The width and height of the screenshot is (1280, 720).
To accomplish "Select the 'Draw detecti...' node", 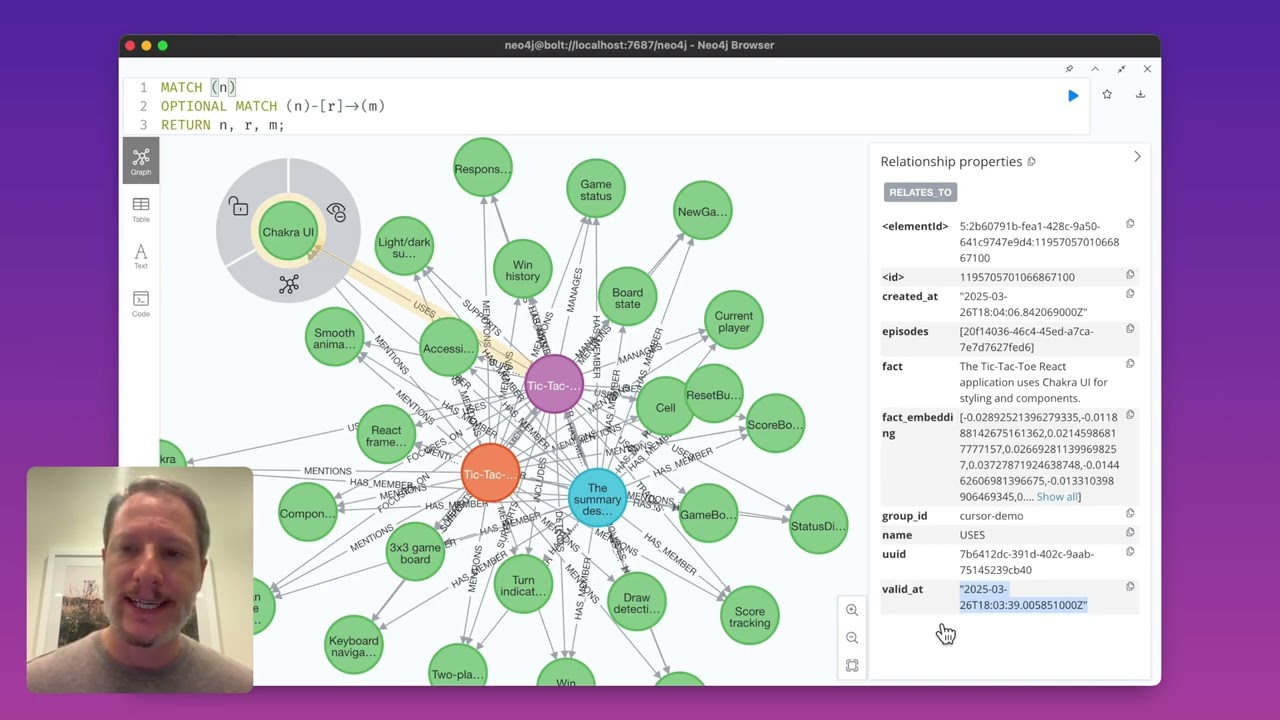I will (636, 603).
